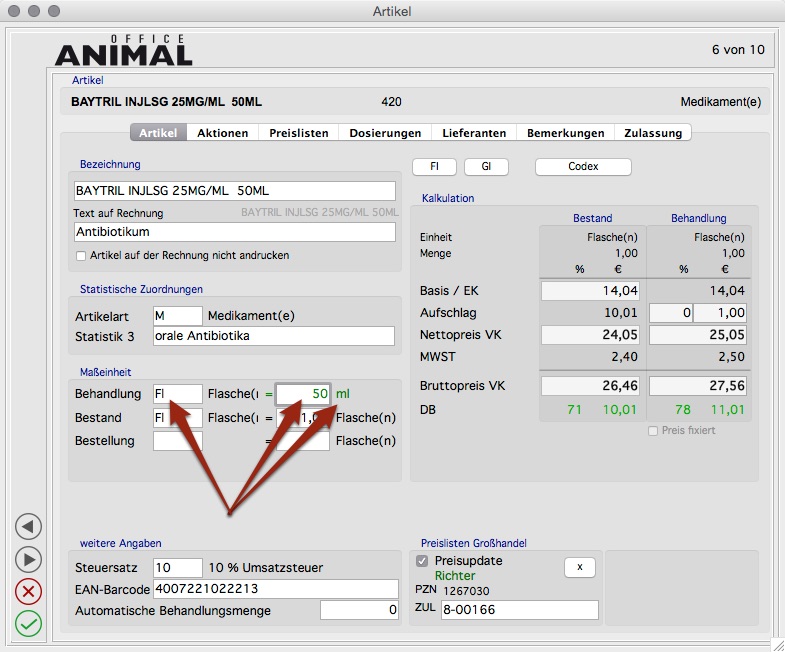Edit Nettopreis VK Bestand field 24,05
Viewport: 785px width, 652px height.
pyautogui.click(x=590, y=335)
